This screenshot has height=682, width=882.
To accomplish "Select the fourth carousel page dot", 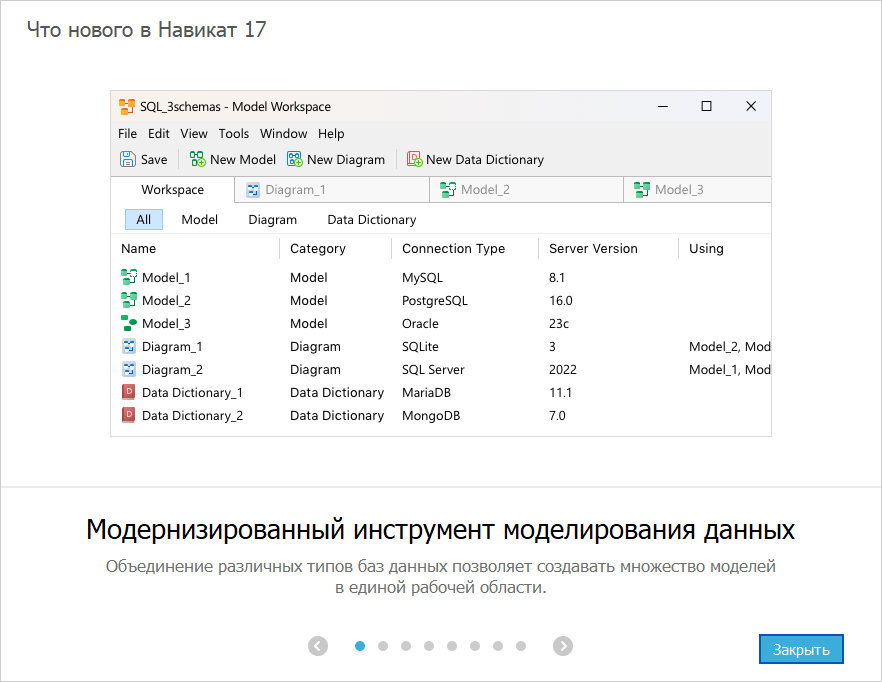I will coord(429,646).
